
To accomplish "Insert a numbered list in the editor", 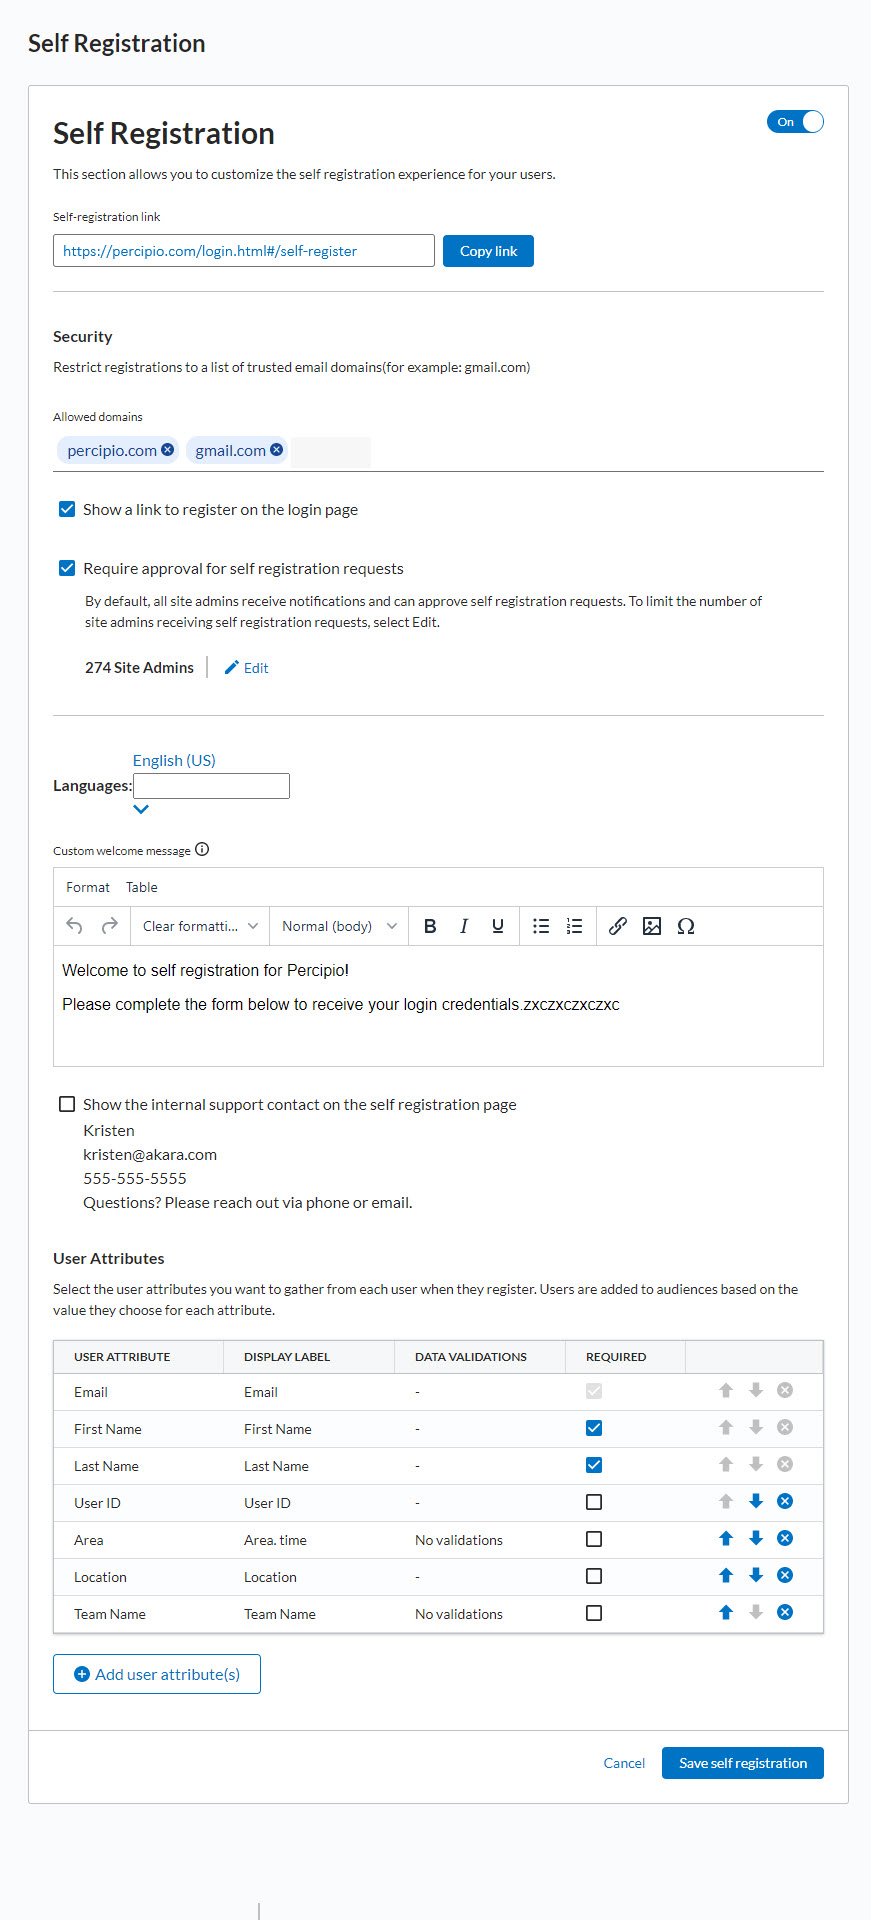I will [x=575, y=926].
